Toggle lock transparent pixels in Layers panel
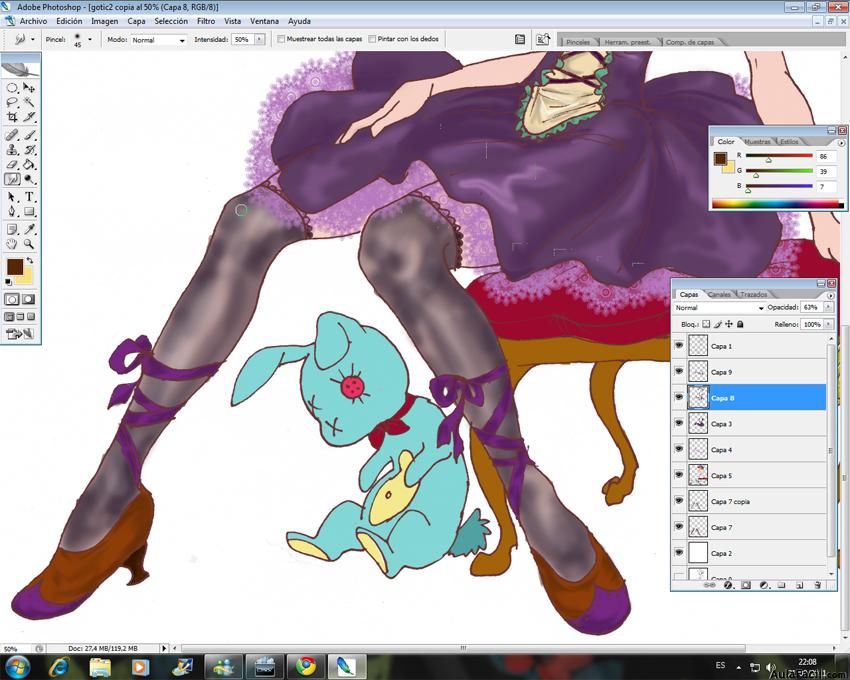Image resolution: width=850 pixels, height=680 pixels. tap(706, 324)
